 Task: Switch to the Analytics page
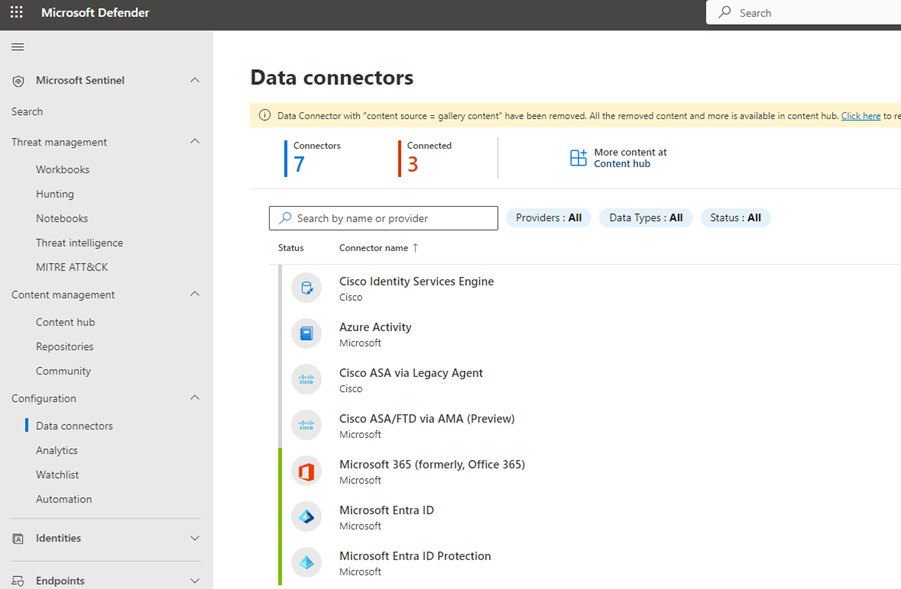point(55,450)
